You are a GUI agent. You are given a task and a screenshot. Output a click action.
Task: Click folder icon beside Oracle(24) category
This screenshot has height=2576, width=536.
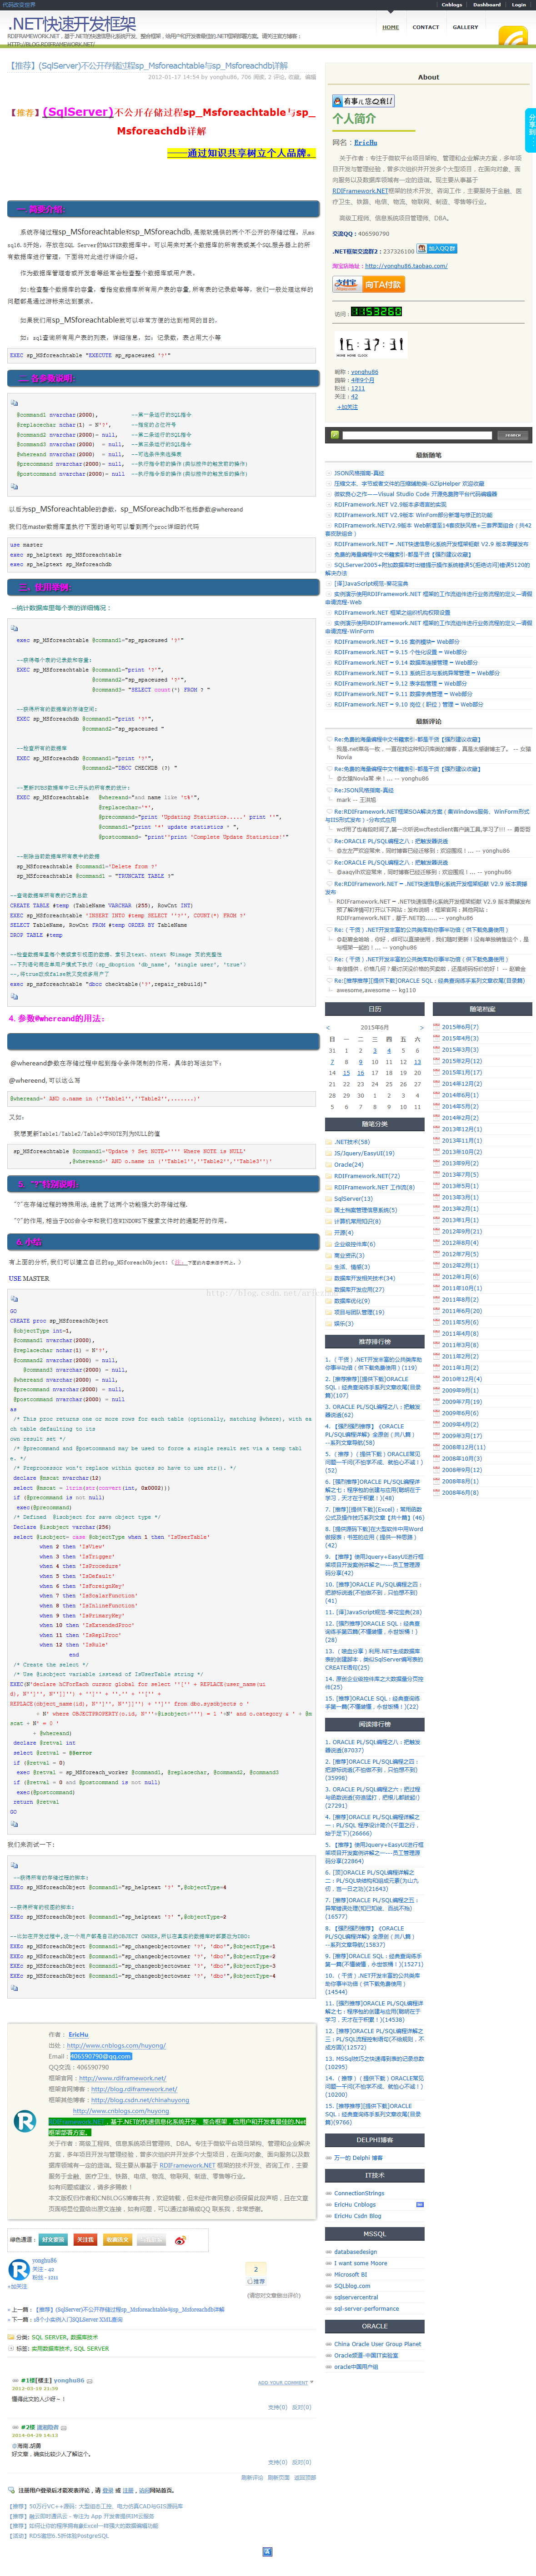329,1164
